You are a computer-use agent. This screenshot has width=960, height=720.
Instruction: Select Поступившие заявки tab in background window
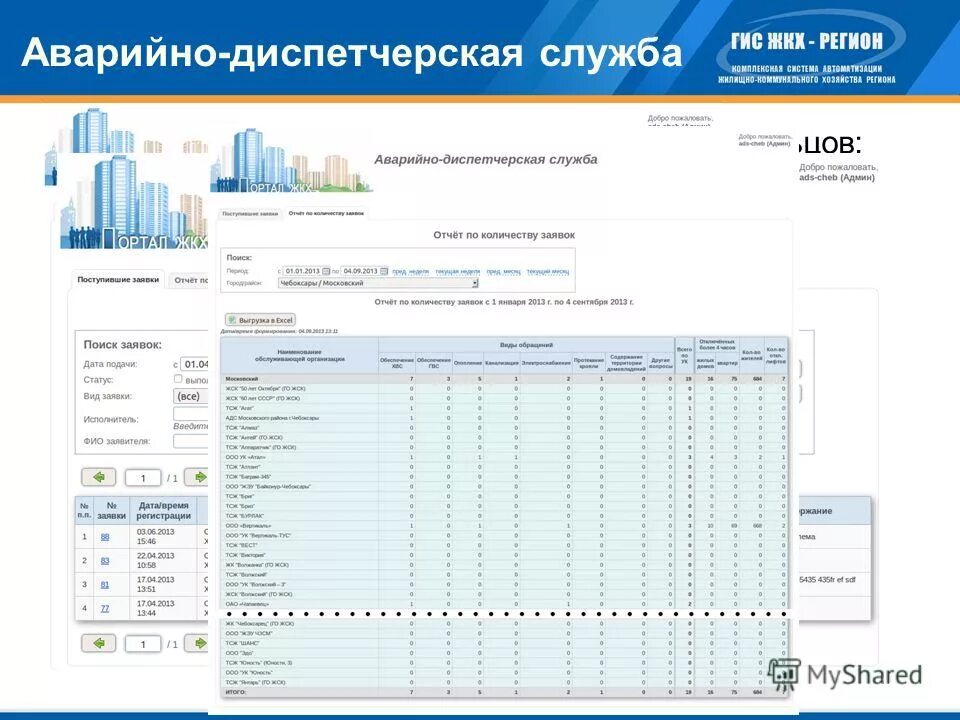118,279
